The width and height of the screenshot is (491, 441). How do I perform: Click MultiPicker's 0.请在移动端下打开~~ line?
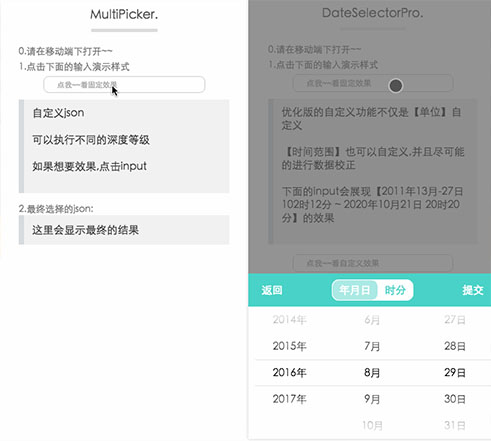65,51
